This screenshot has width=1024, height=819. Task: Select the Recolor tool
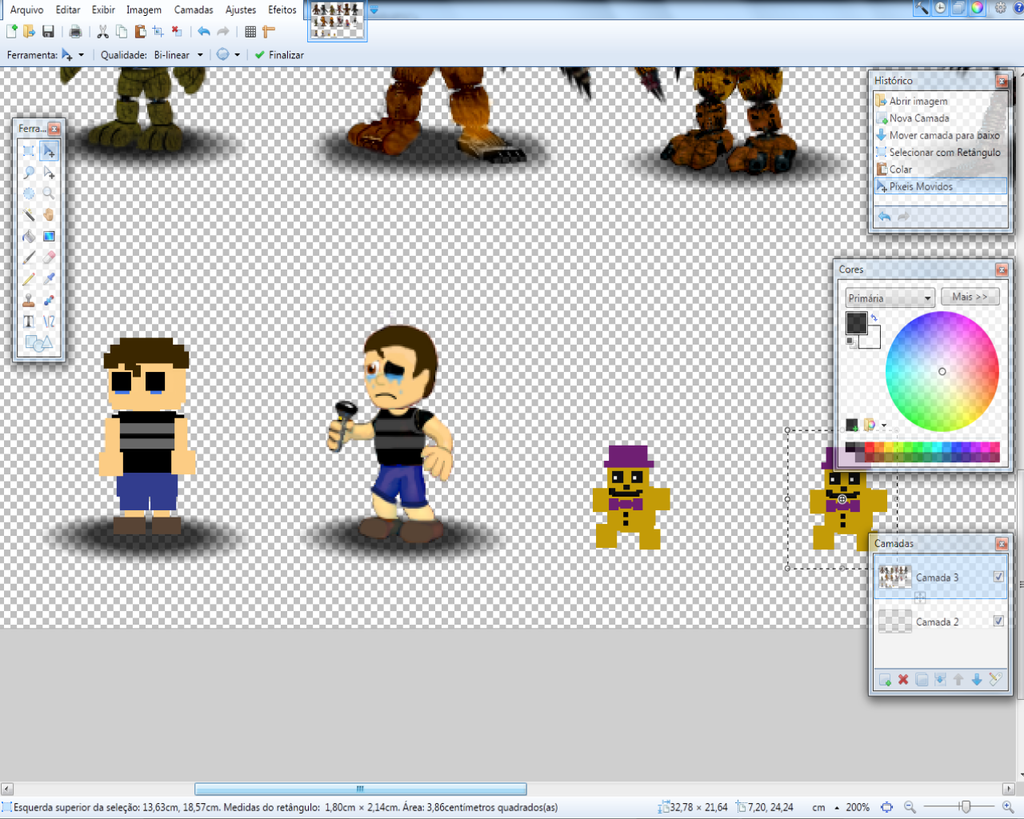point(49,300)
